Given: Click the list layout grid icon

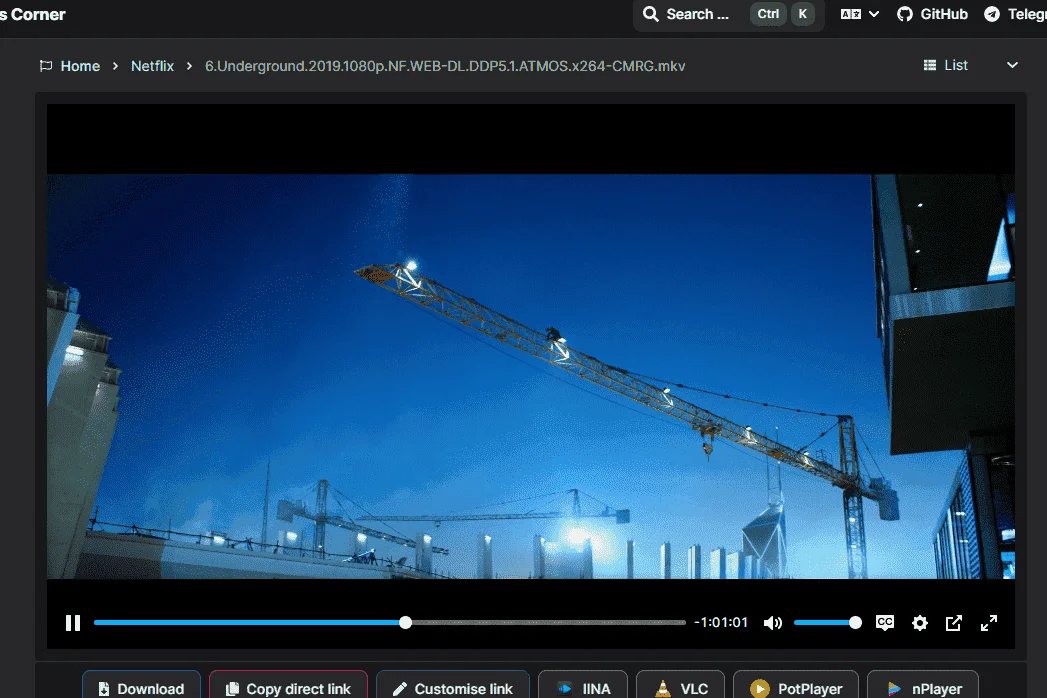Looking at the screenshot, I should click(x=929, y=65).
